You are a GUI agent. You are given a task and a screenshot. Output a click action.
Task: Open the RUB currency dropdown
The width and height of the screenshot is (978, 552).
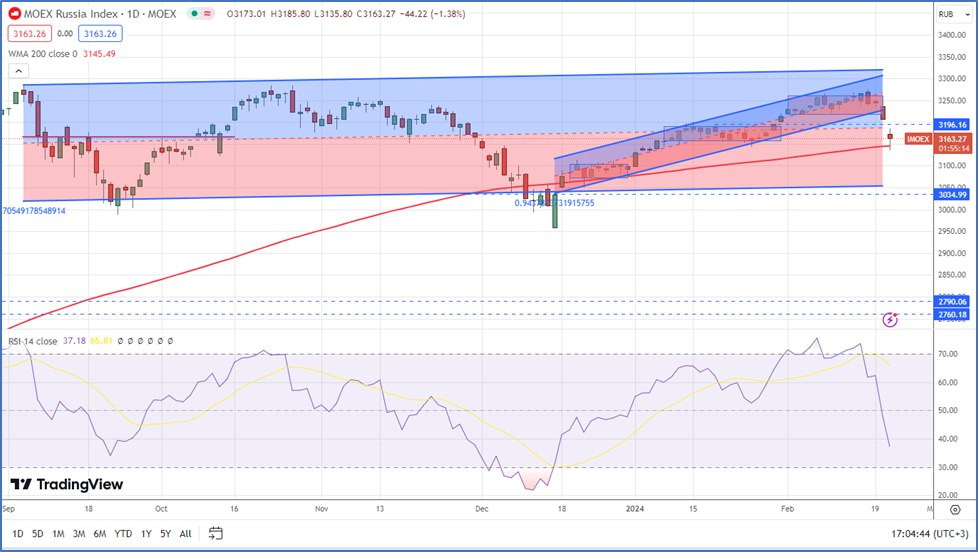point(954,14)
